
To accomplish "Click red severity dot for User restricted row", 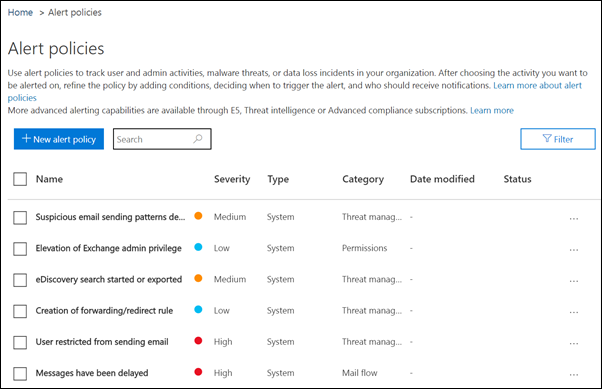I will 198,341.
